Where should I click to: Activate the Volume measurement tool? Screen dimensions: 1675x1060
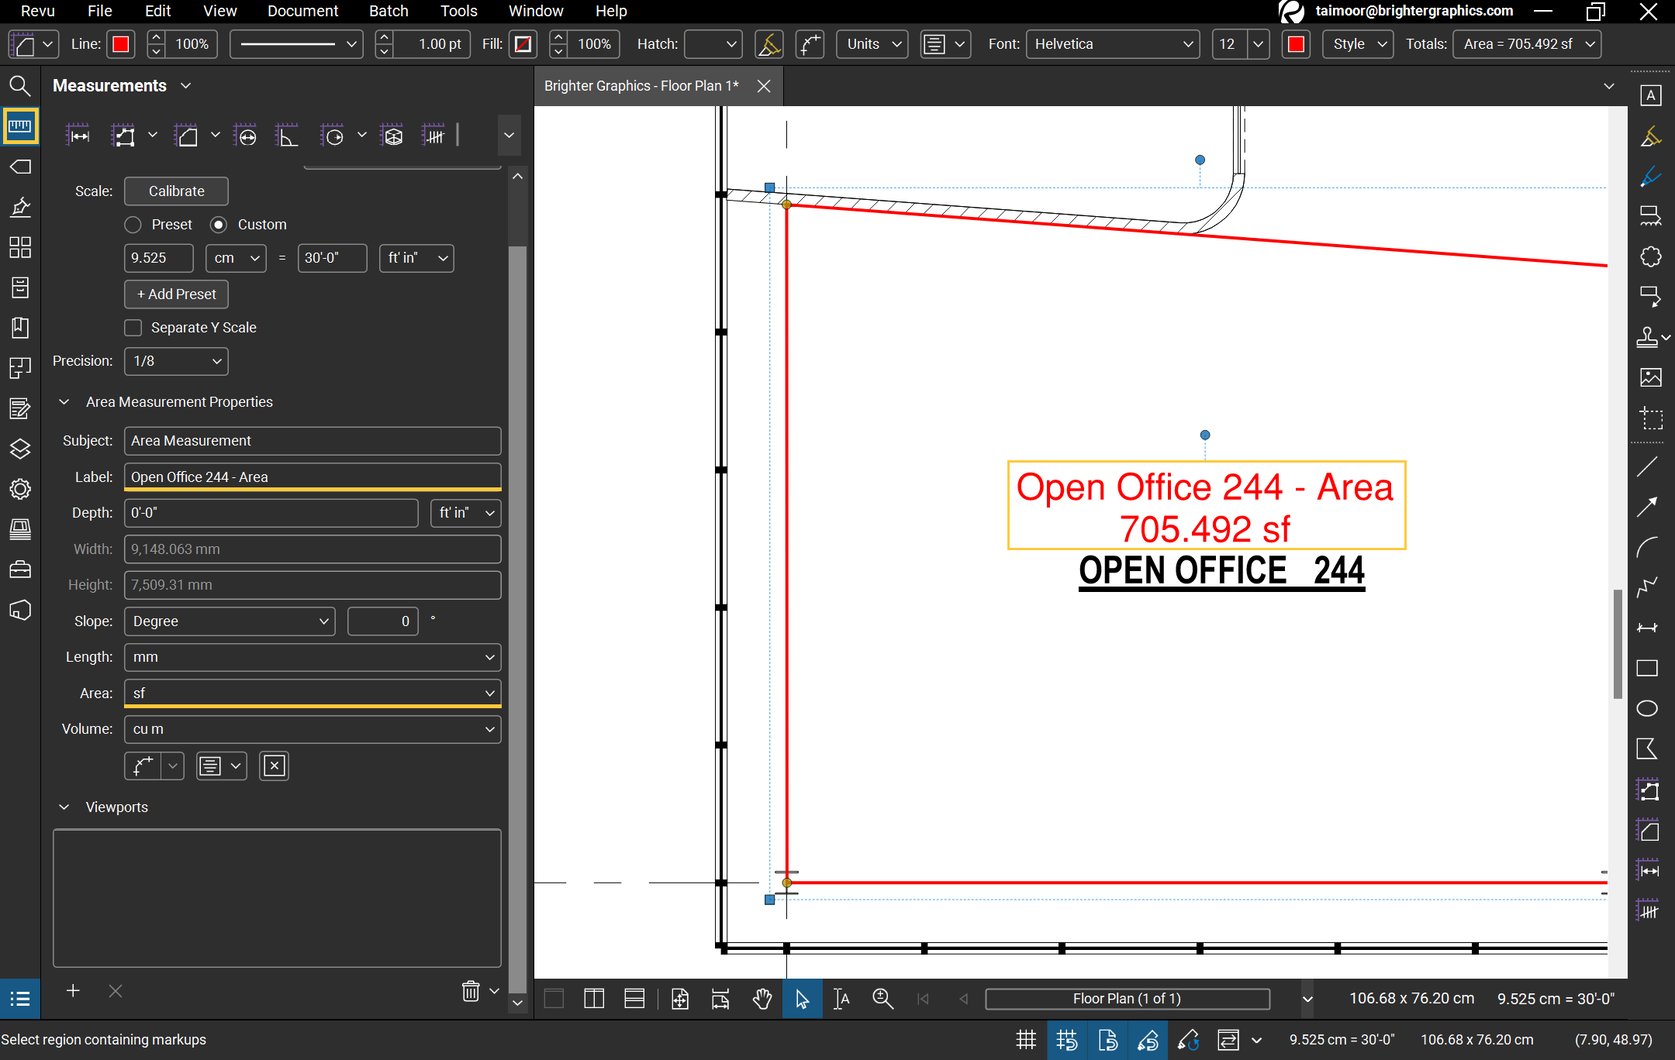[x=392, y=133]
